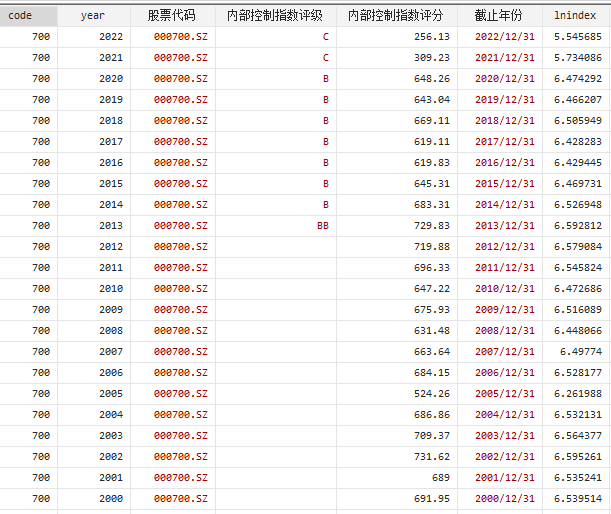The image size is (611, 514).
Task: Click the stock code cell in 2010 row
Action: tap(181, 289)
